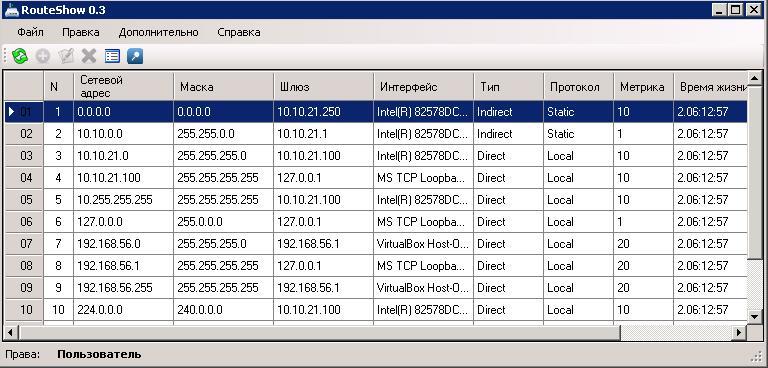Click the RouteShow title bar app icon
This screenshot has height=368, width=768.
11,10
